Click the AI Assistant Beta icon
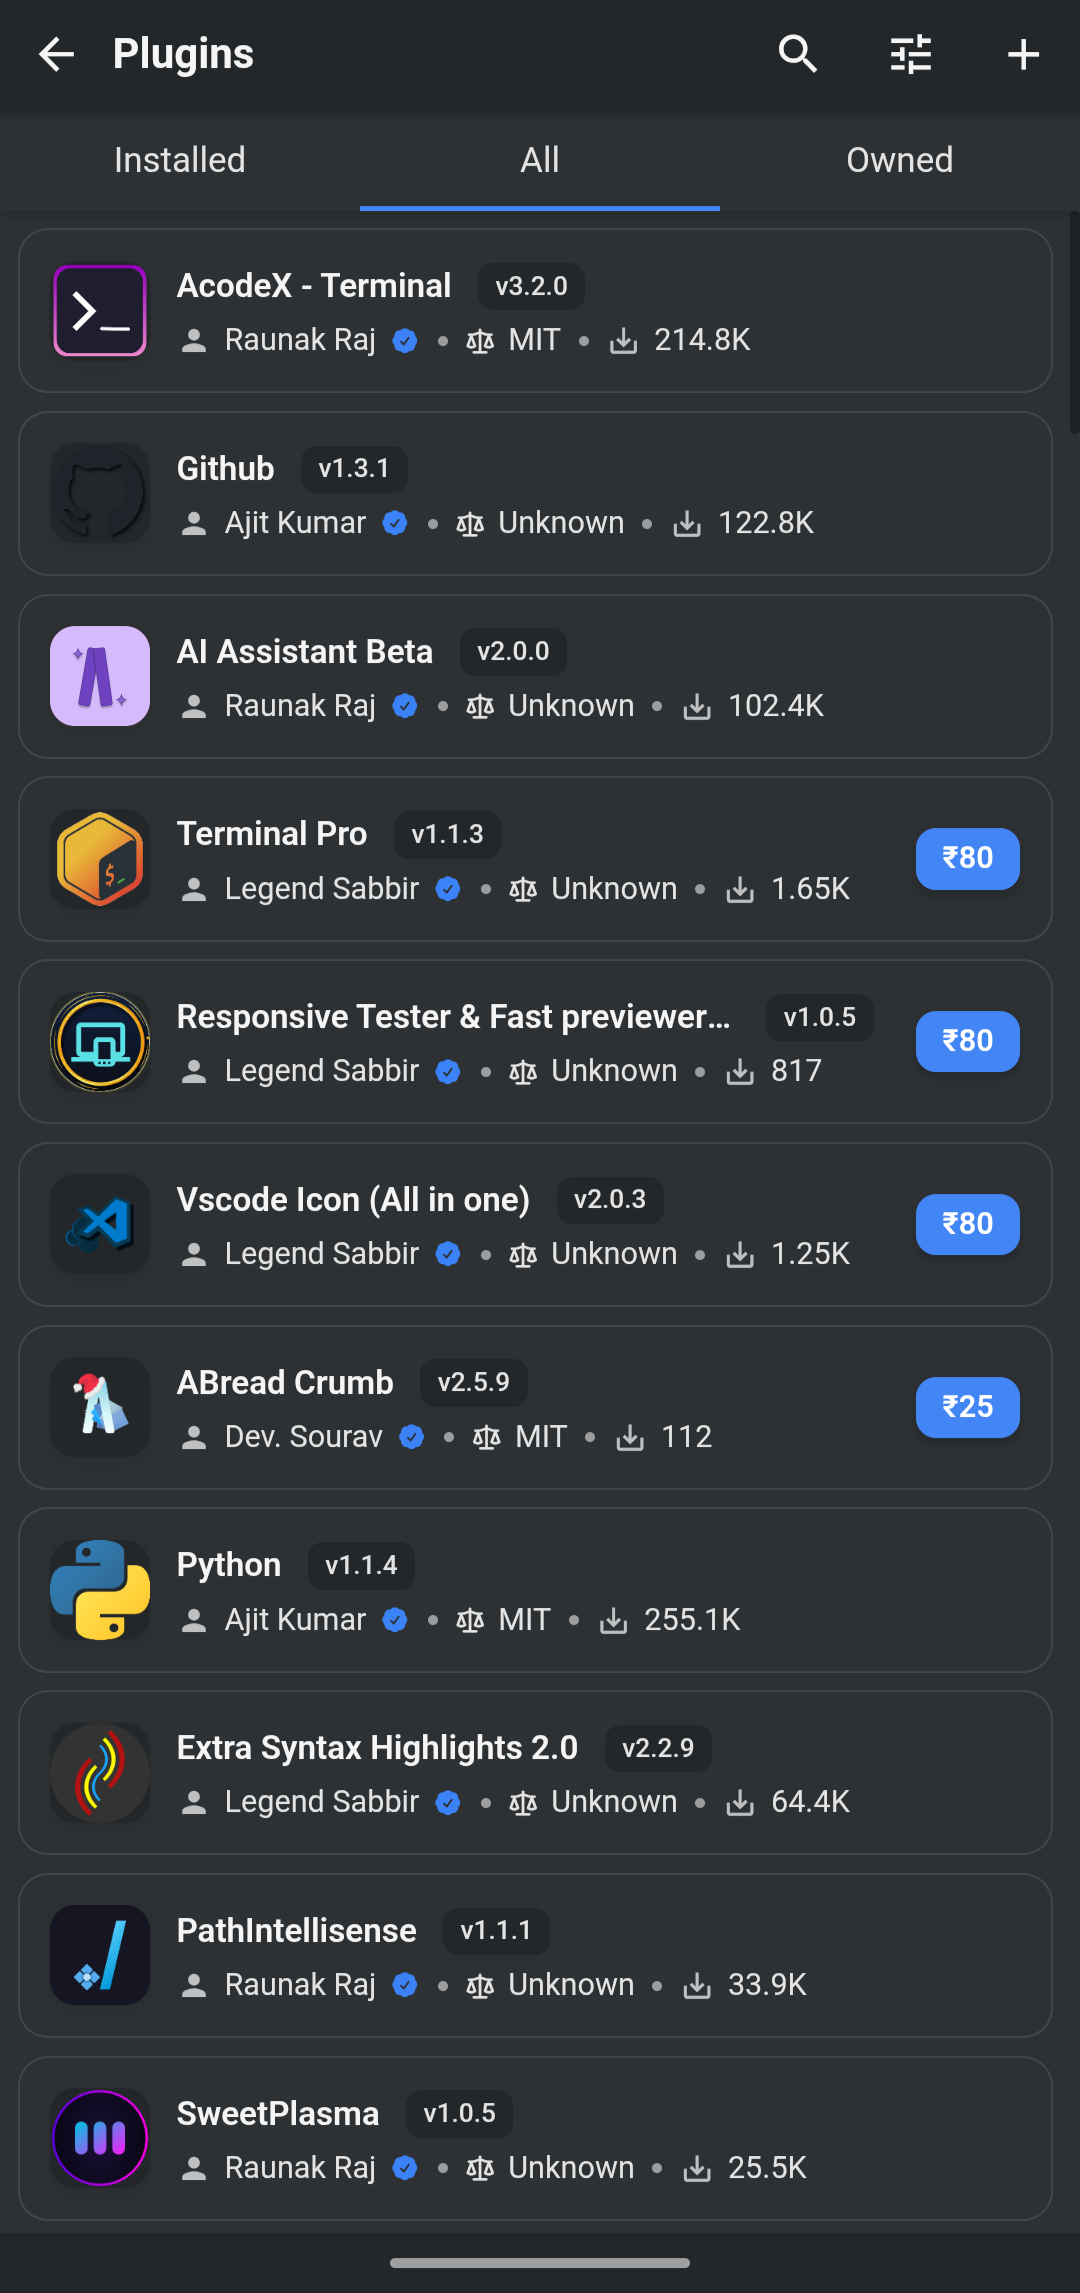This screenshot has height=2293, width=1080. (x=100, y=676)
